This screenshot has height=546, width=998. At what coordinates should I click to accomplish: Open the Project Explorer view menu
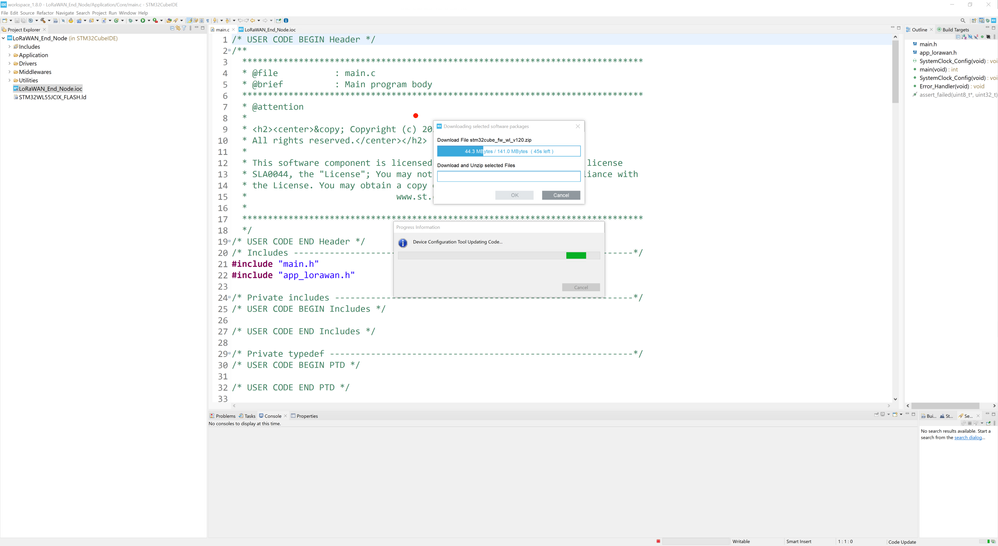click(190, 29)
